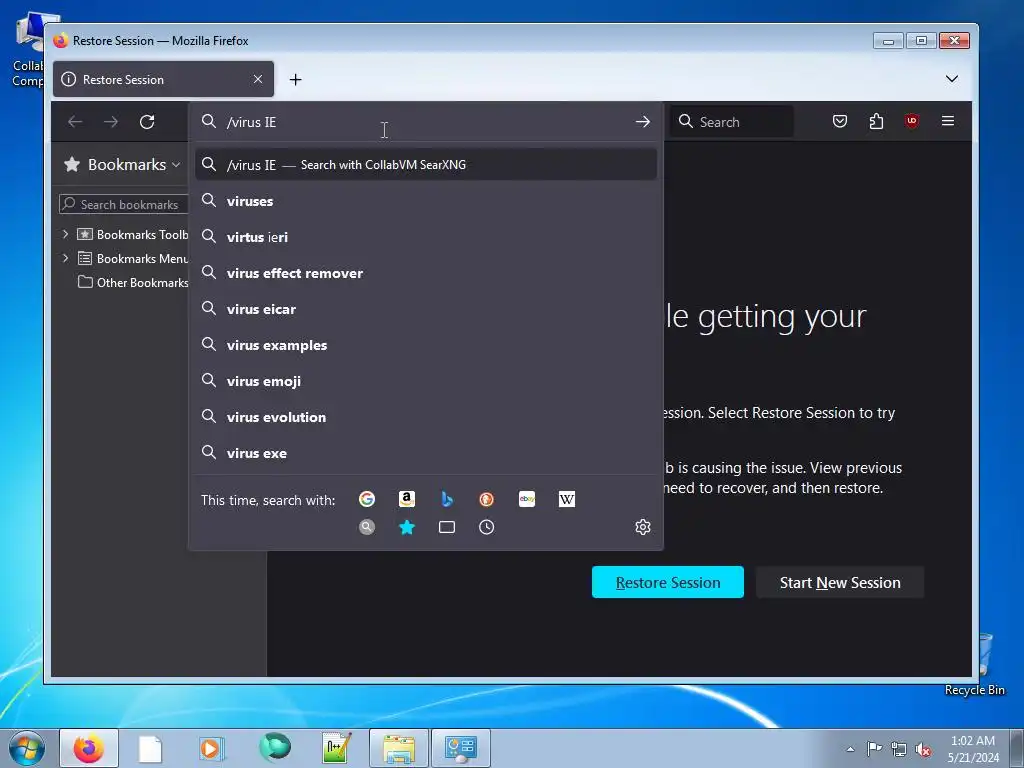Click the Start New Session button

pyautogui.click(x=840, y=582)
